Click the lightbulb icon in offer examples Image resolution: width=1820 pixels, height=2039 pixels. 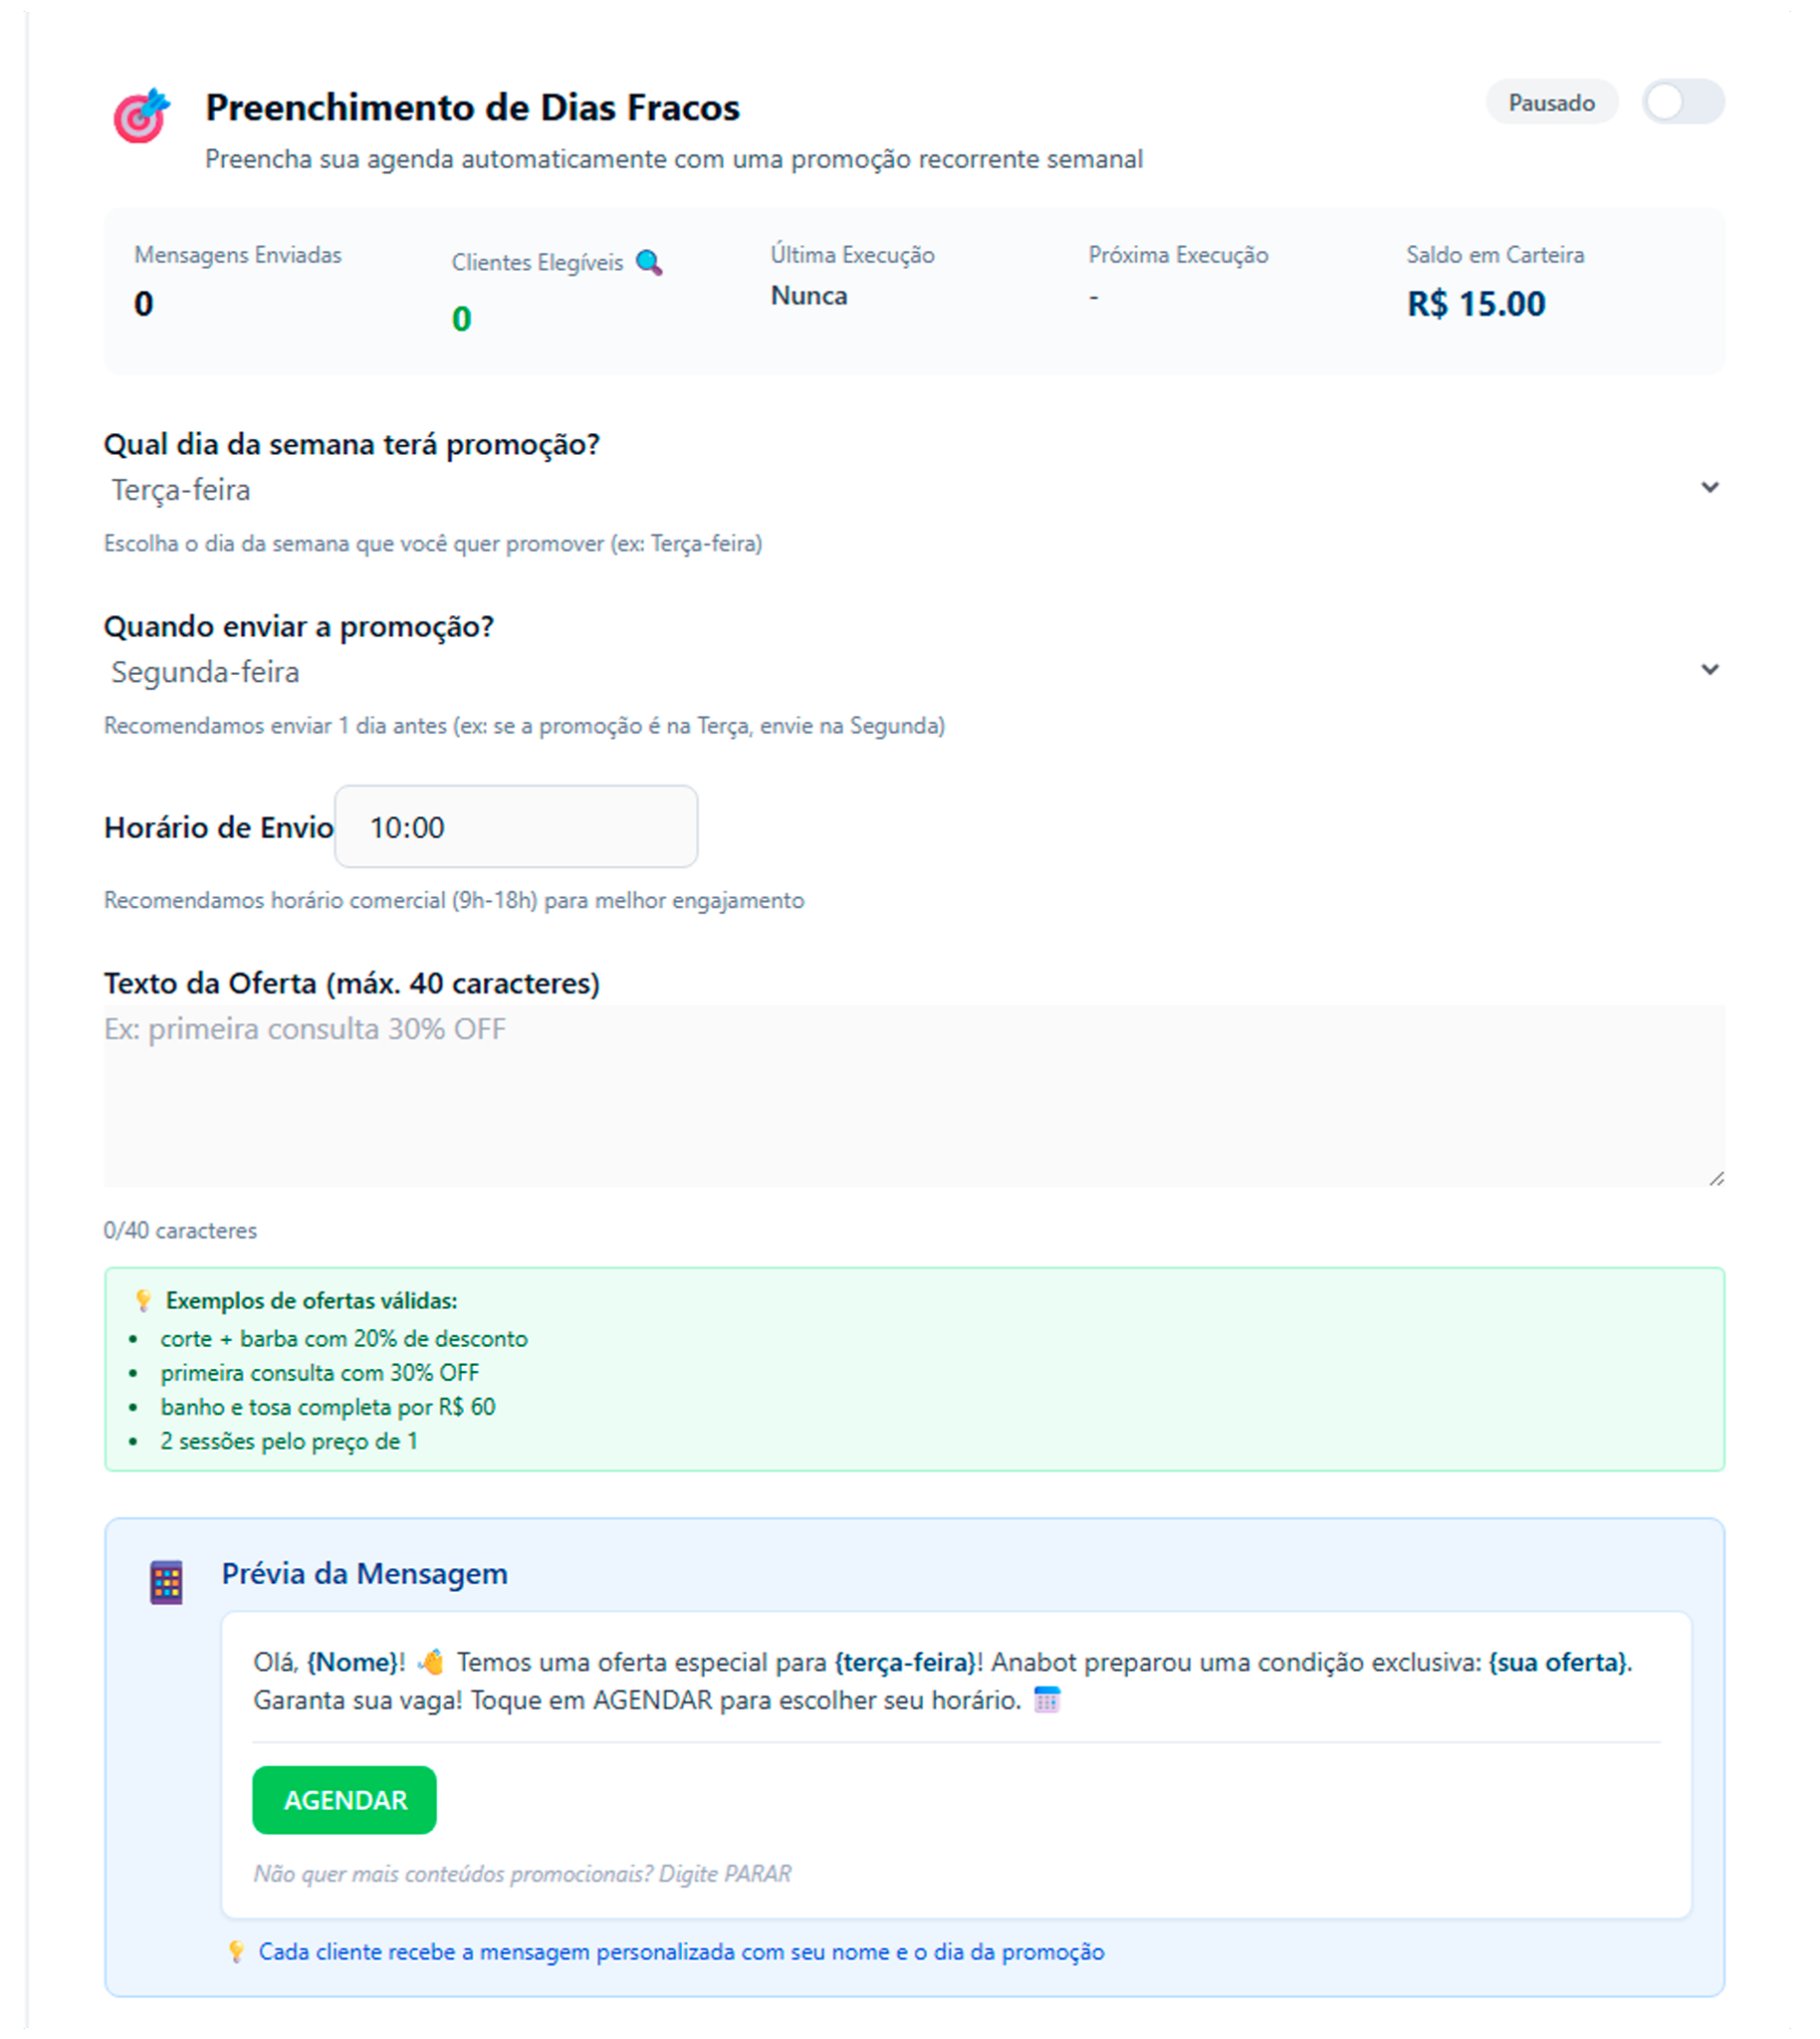coord(143,1300)
